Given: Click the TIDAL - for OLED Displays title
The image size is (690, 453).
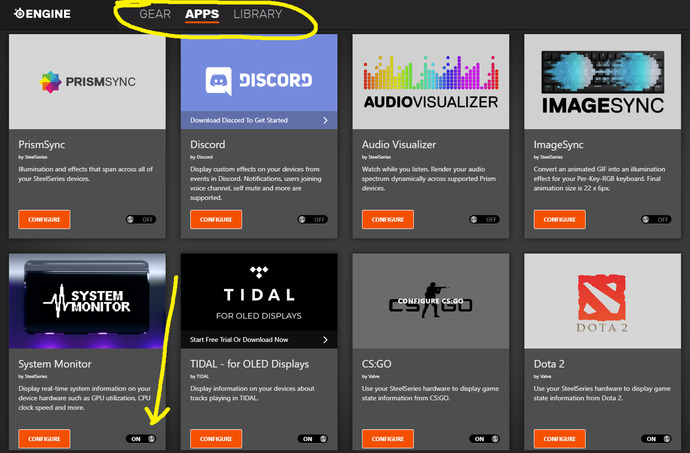Looking at the screenshot, I should click(x=250, y=364).
